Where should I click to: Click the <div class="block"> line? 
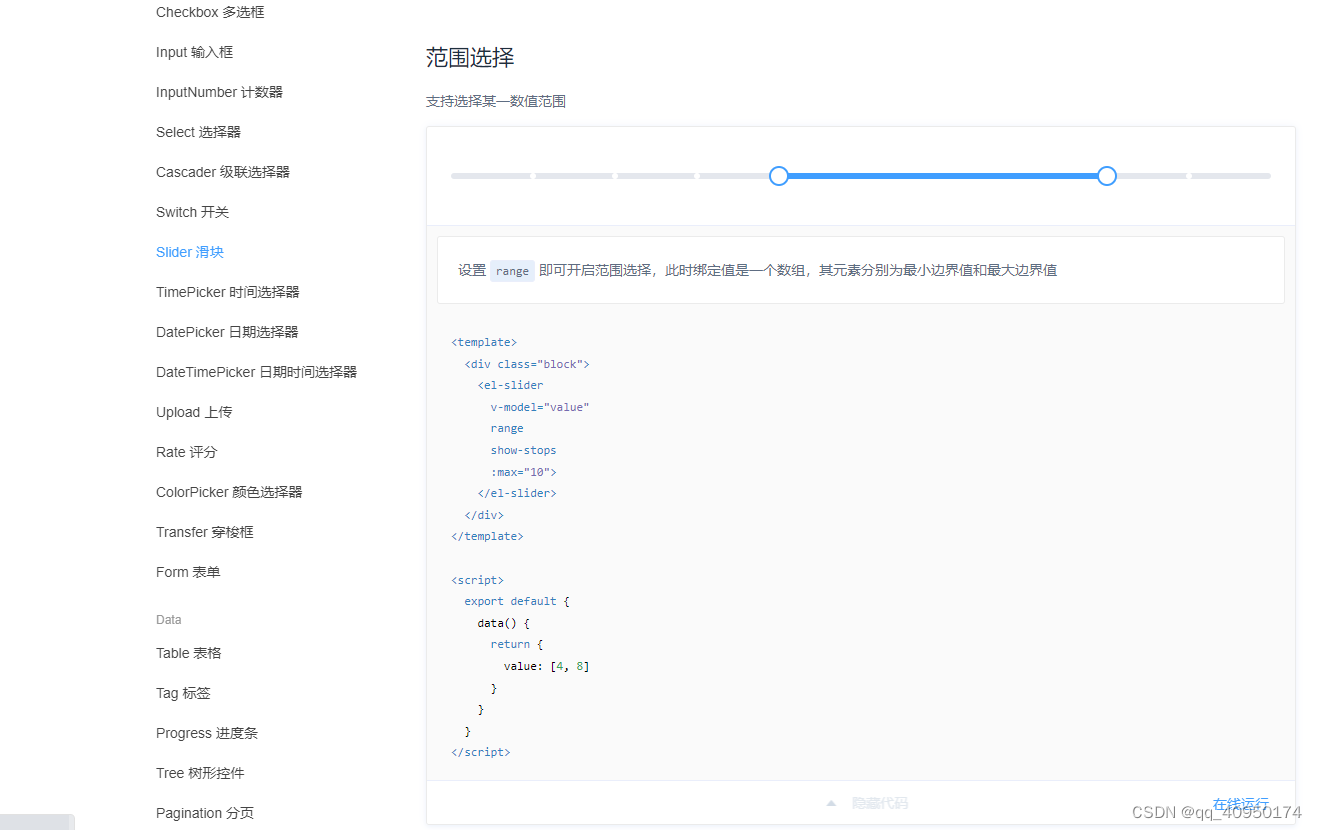(x=527, y=364)
